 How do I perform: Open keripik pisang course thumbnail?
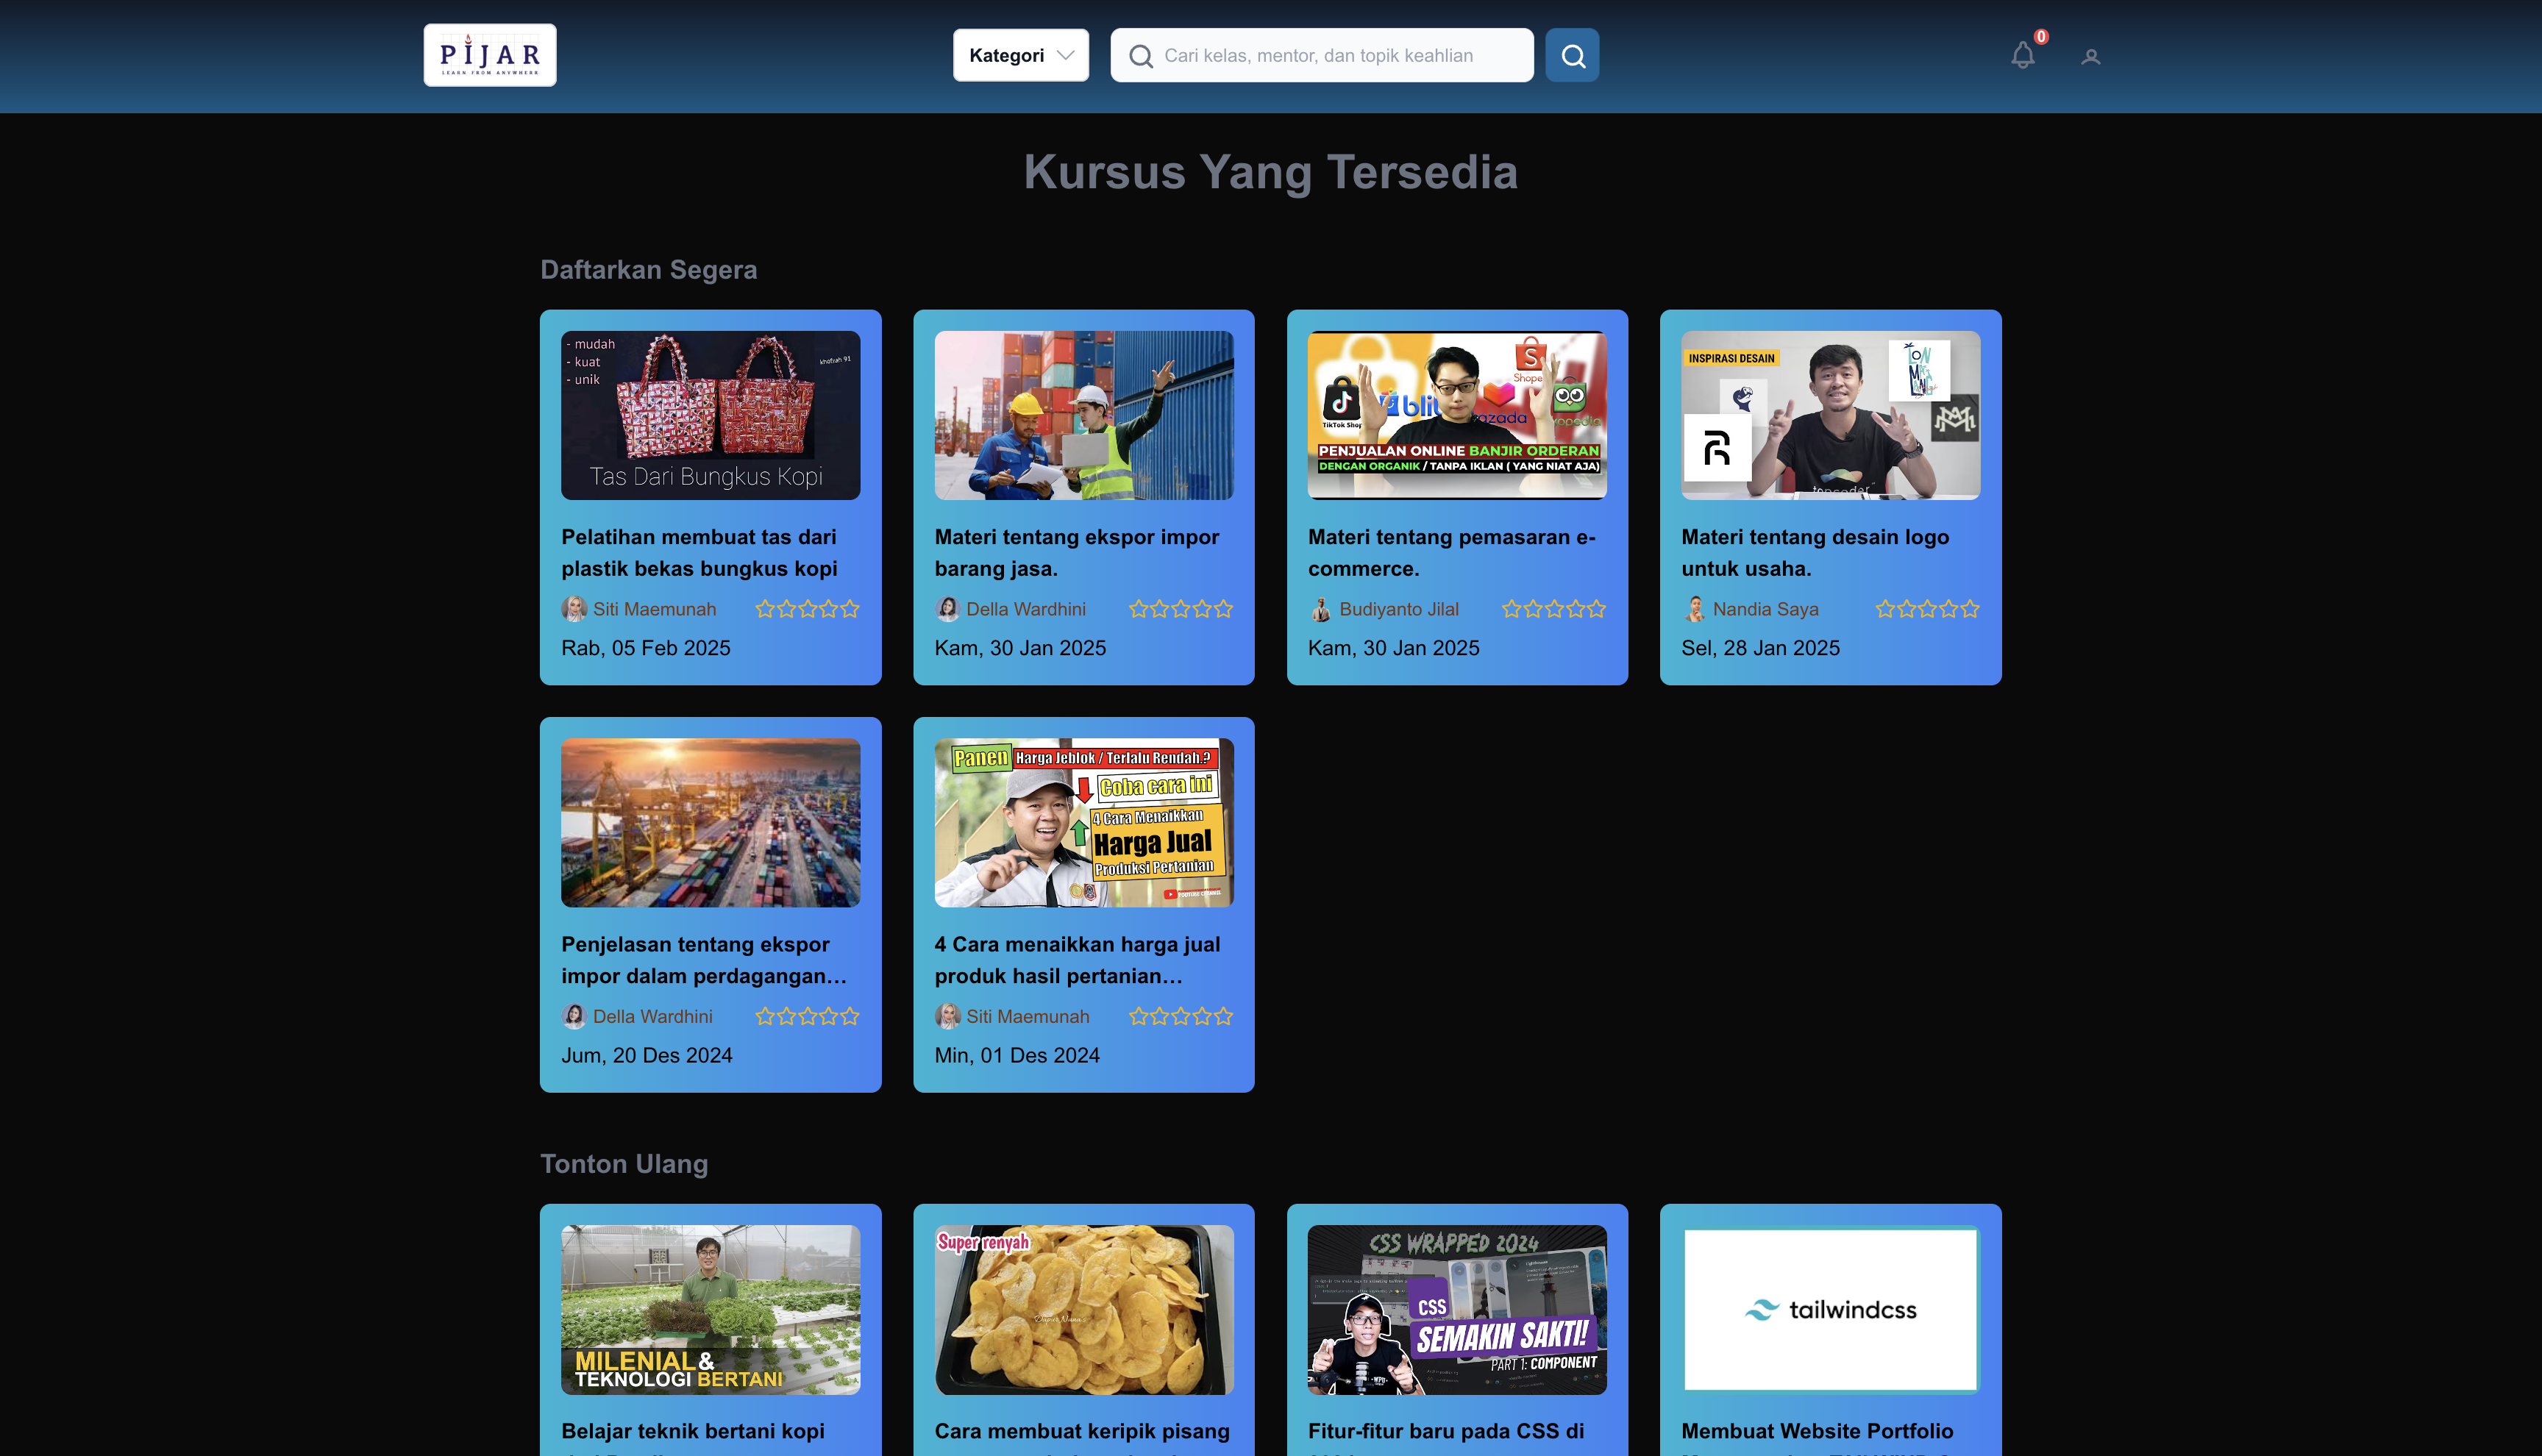(x=1083, y=1309)
